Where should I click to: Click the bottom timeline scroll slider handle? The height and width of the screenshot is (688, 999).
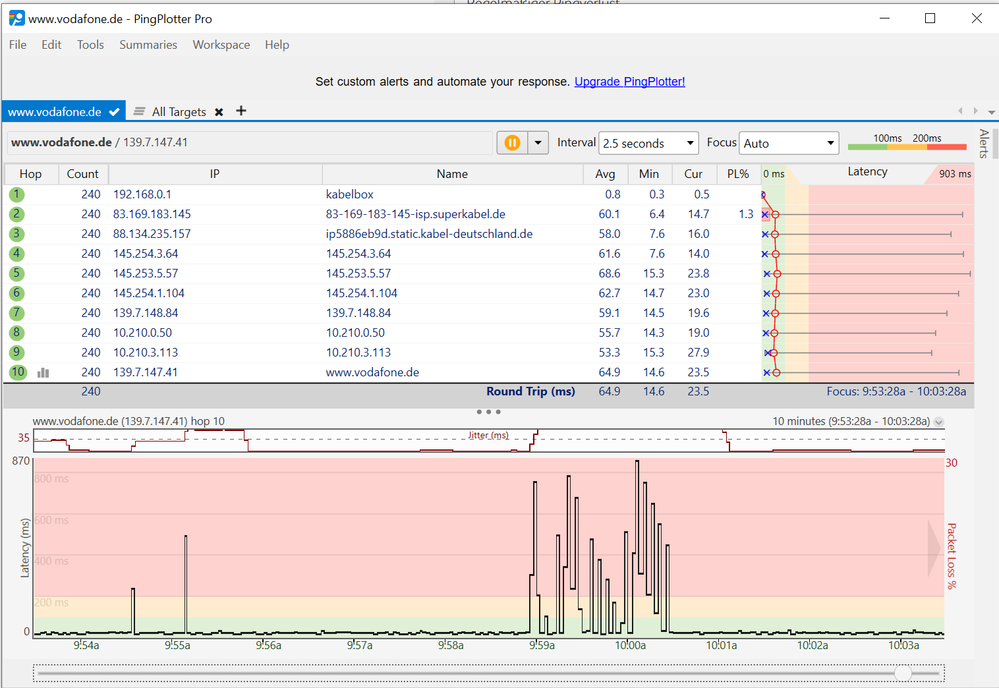pos(903,673)
